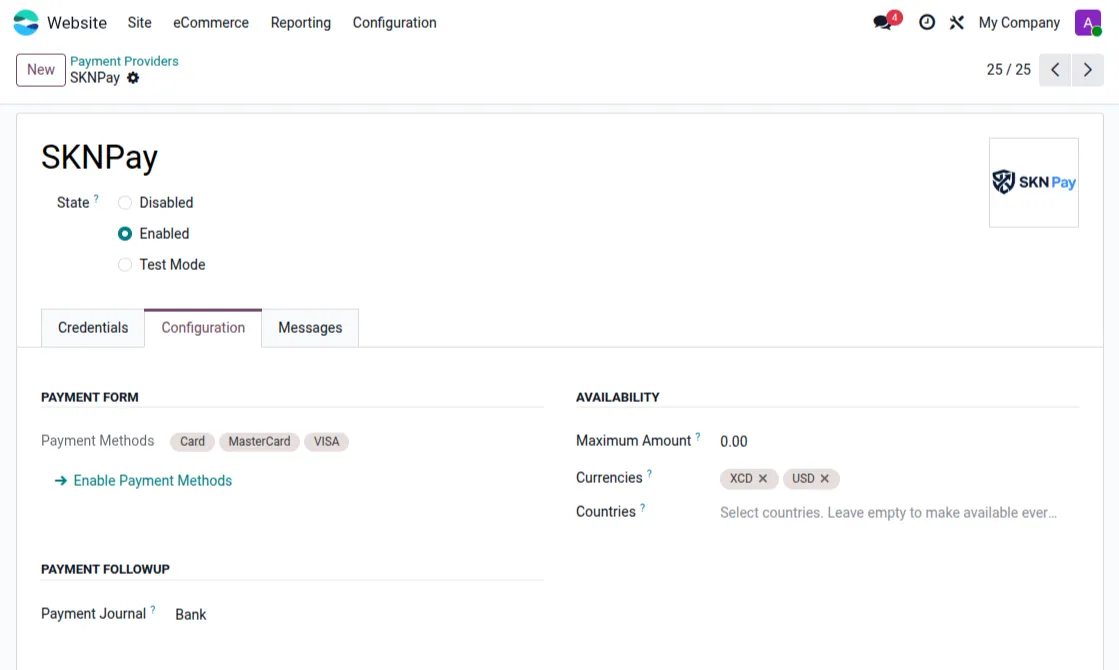This screenshot has width=1119, height=670.
Task: Open the eCommerce menu
Action: (211, 23)
